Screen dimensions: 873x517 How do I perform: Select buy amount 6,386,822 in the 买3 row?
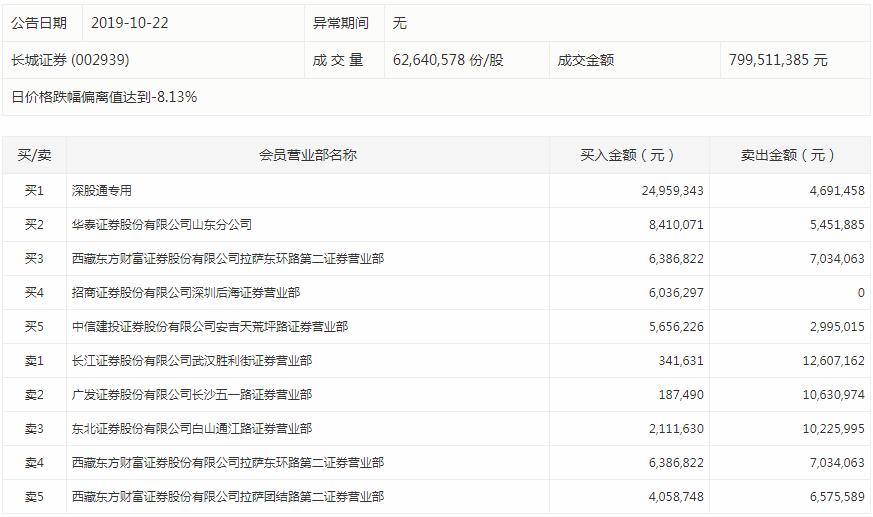pos(676,258)
